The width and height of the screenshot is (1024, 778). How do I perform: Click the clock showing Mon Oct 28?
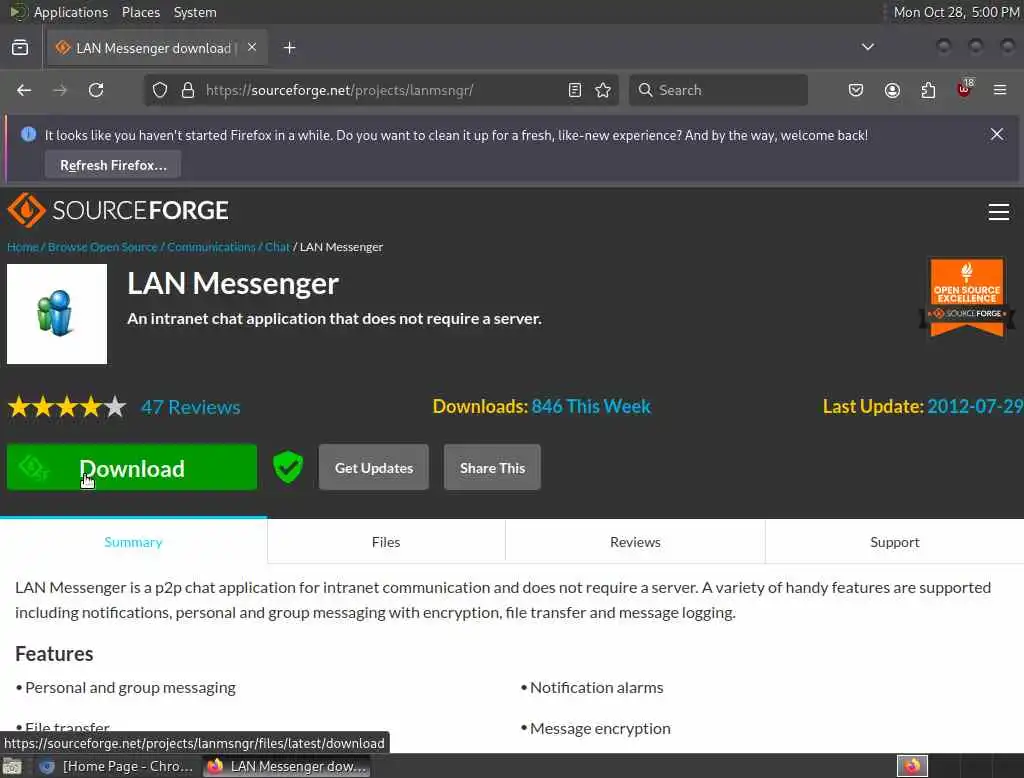click(x=956, y=12)
